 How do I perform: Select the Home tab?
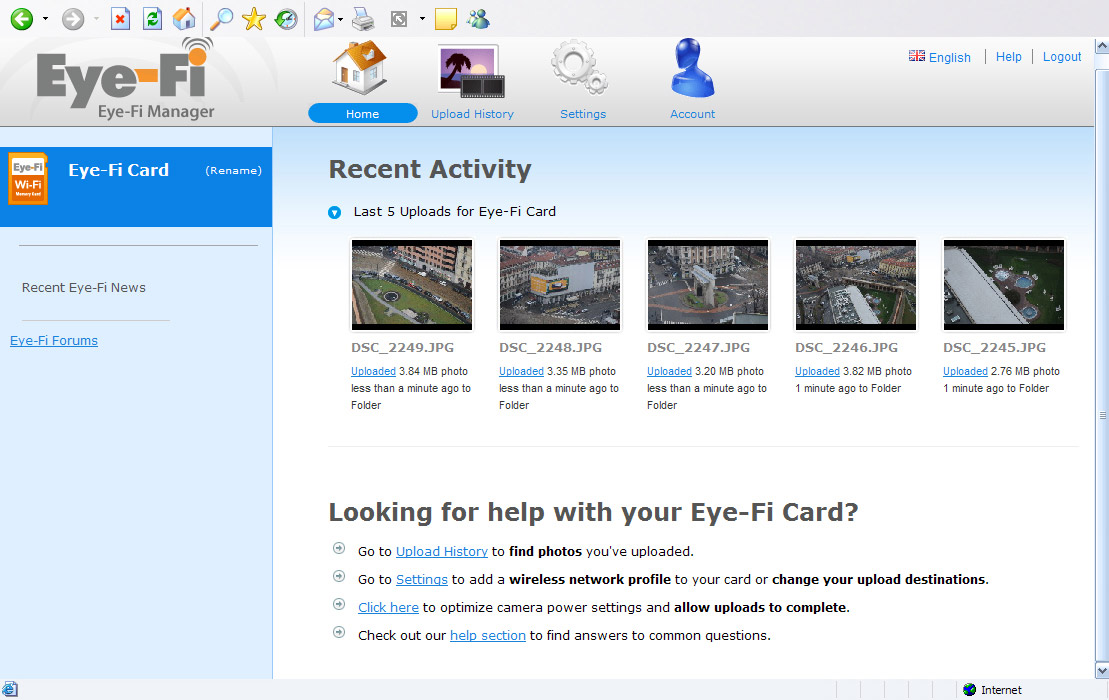tap(362, 114)
